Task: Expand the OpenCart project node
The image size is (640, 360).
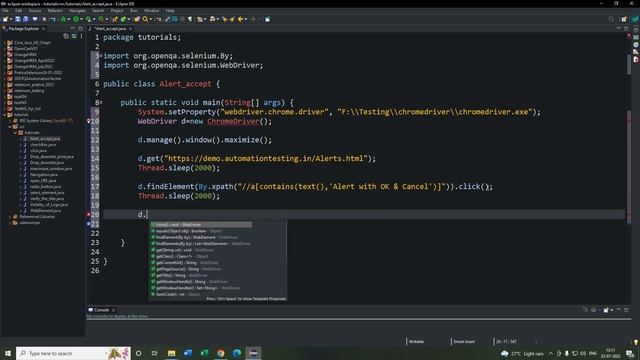Action: pyautogui.click(x=4, y=49)
